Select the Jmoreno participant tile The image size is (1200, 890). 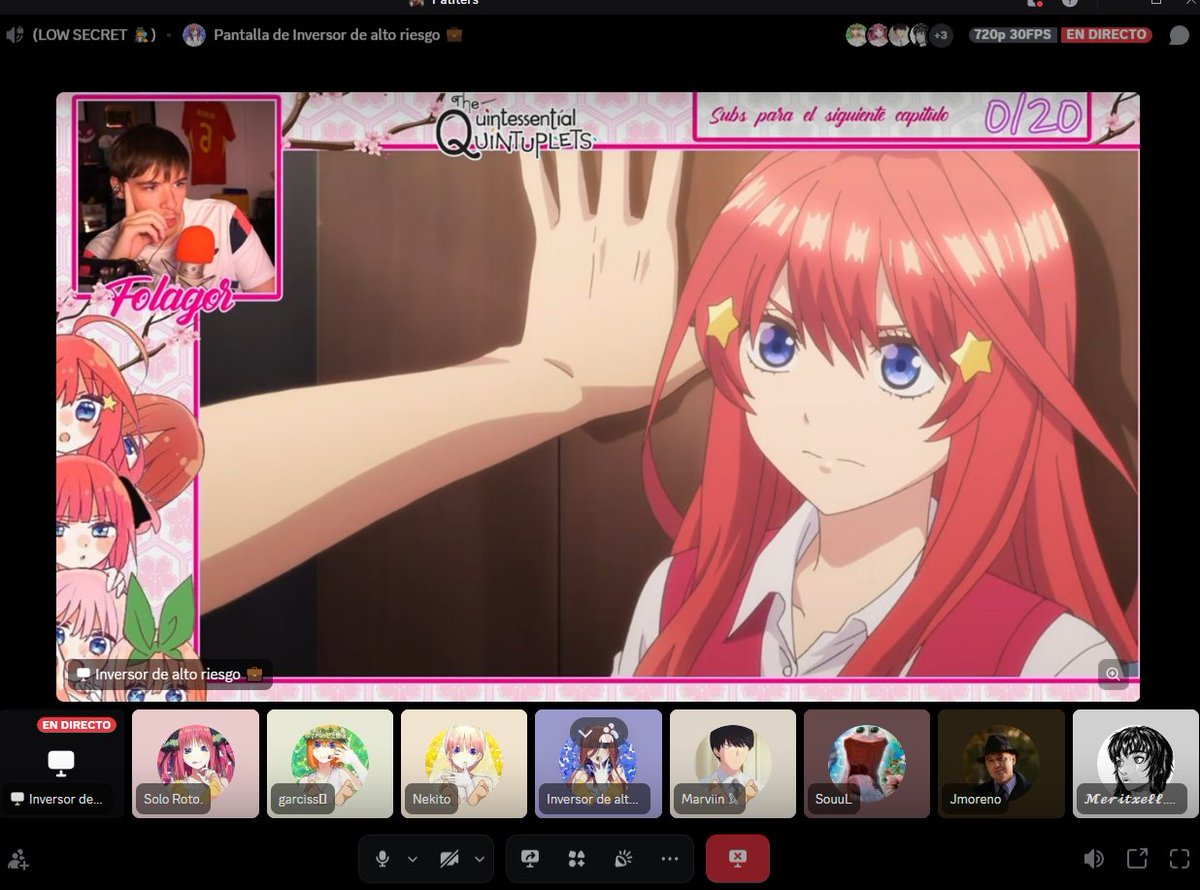click(x=1001, y=764)
